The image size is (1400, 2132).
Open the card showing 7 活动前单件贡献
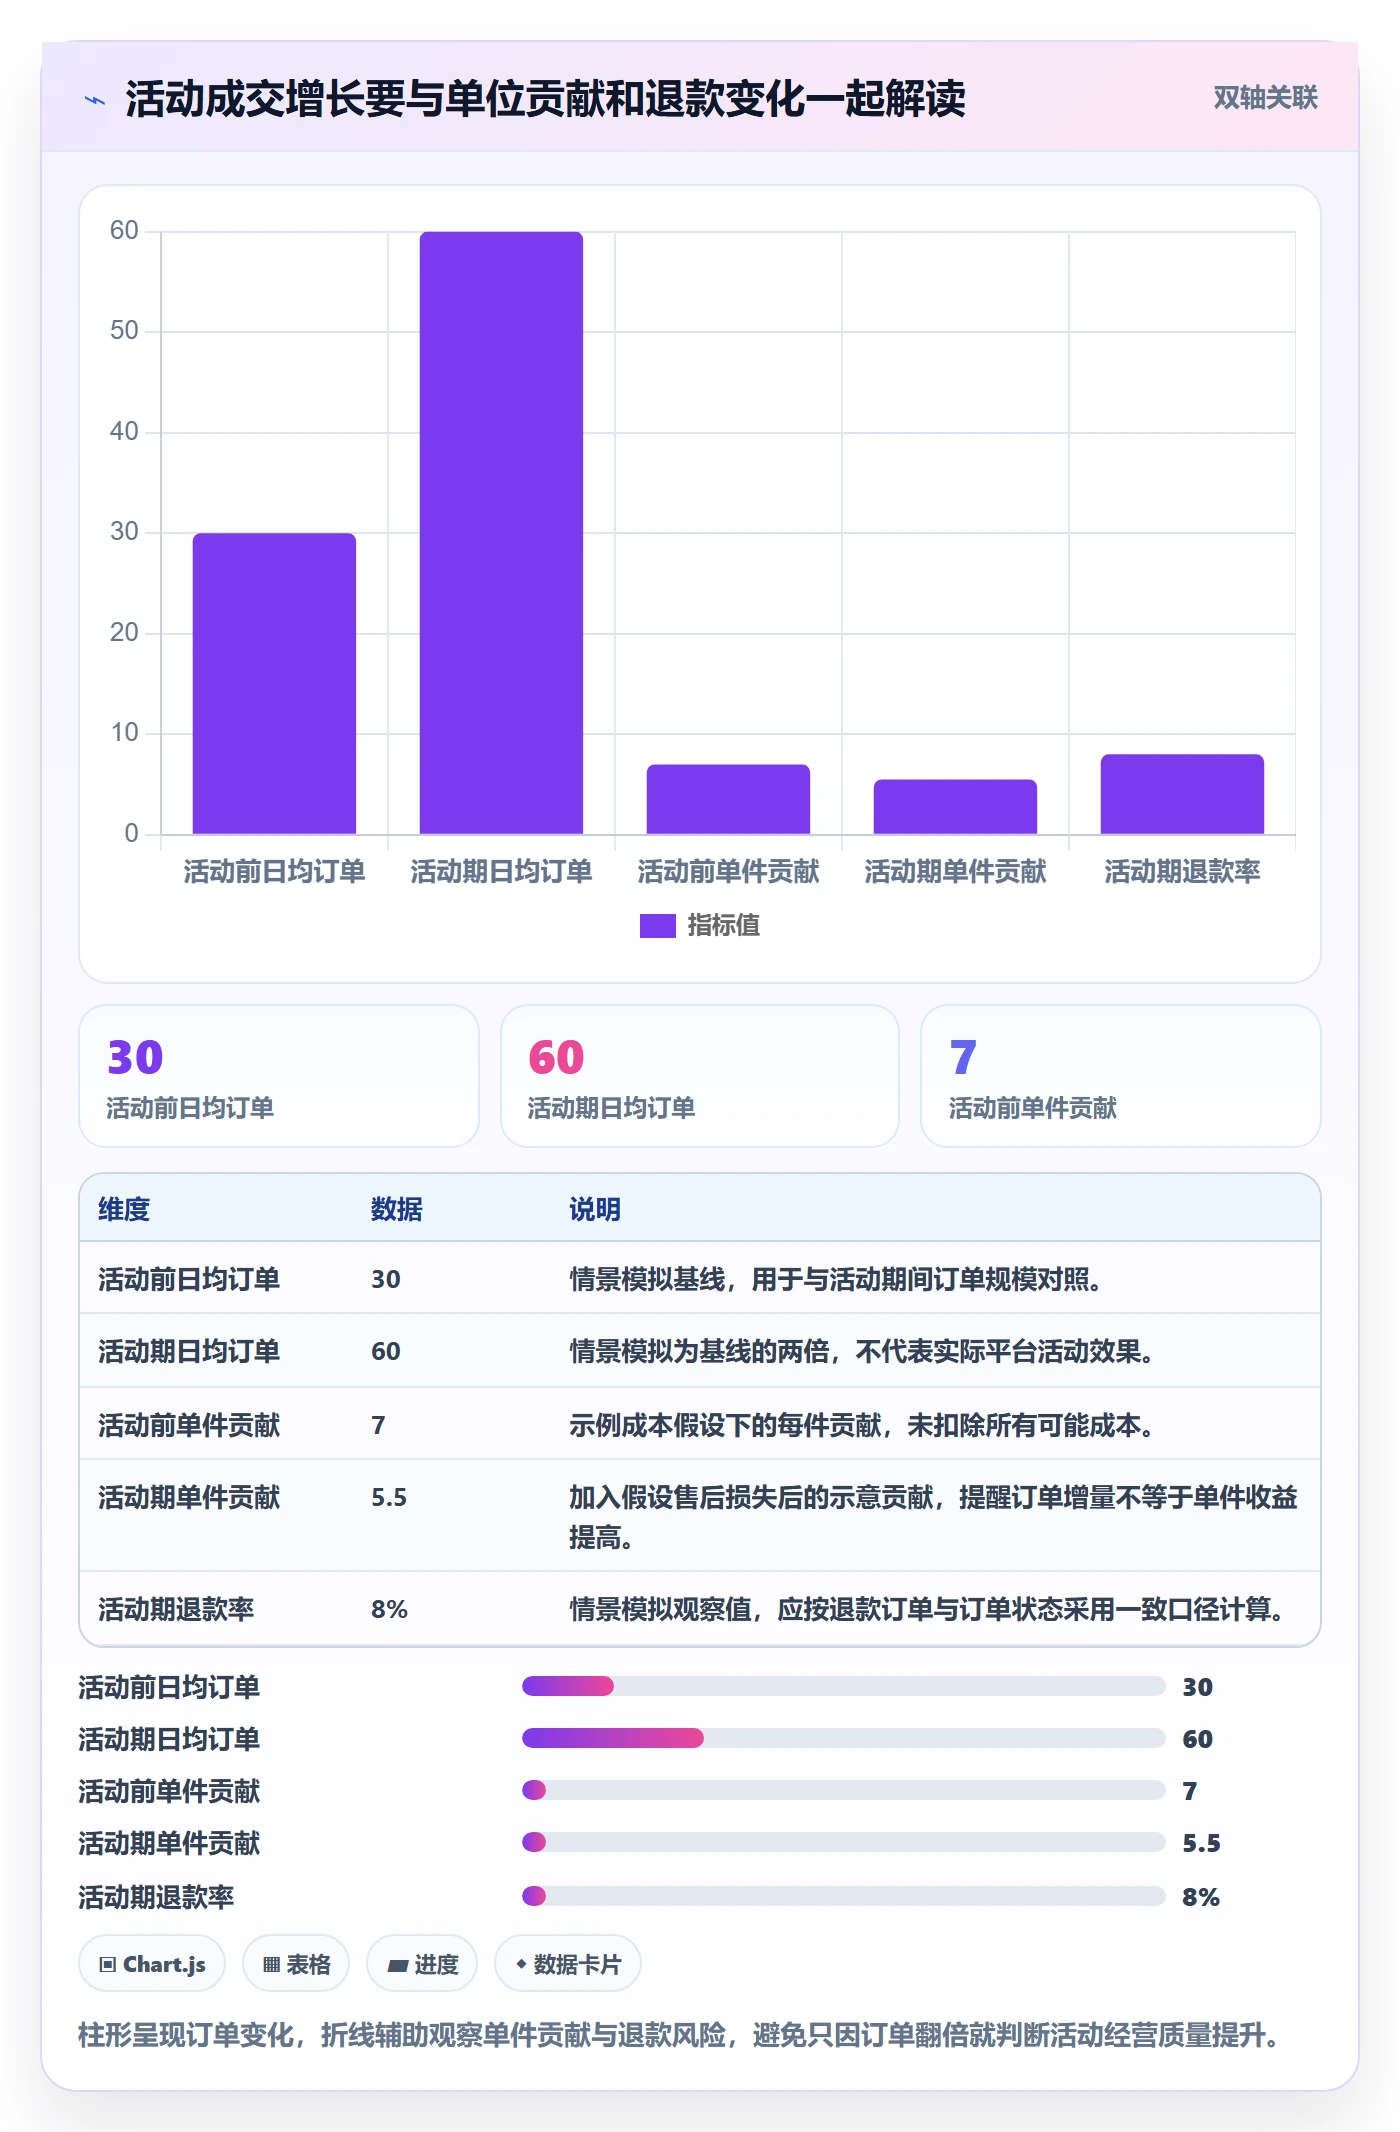(1120, 1075)
